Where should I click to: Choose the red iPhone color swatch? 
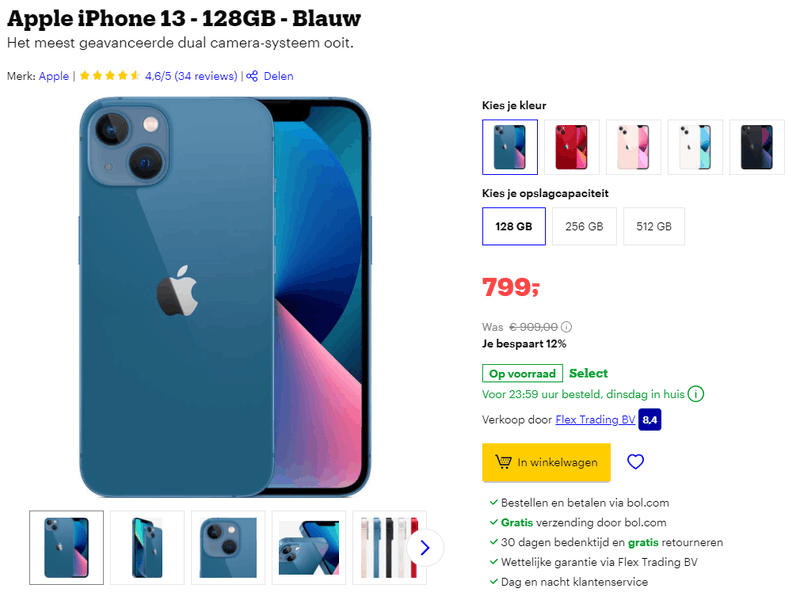point(571,147)
